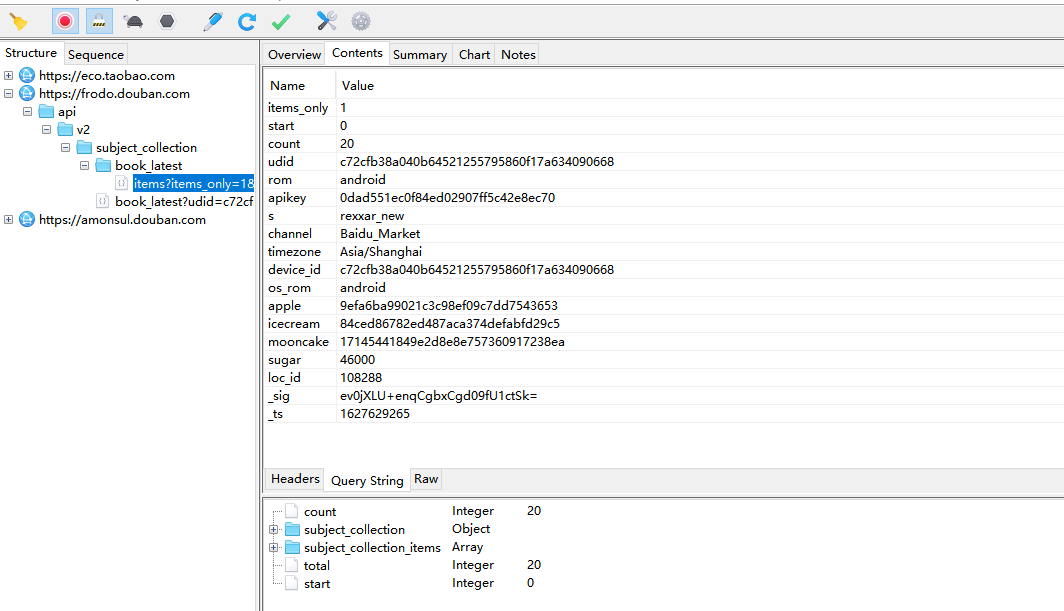Toggle the red record button
This screenshot has width=1064, height=611.
pos(65,21)
